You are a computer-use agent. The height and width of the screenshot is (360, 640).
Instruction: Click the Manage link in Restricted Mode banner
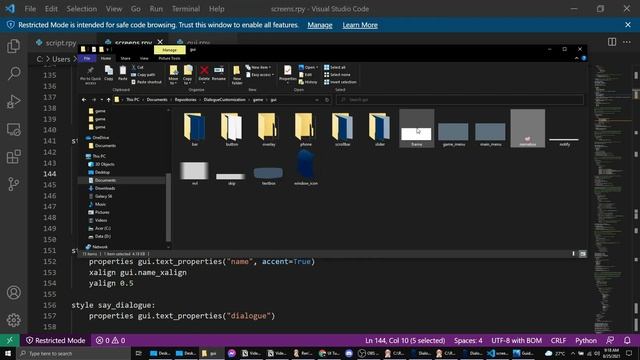[x=320, y=25]
